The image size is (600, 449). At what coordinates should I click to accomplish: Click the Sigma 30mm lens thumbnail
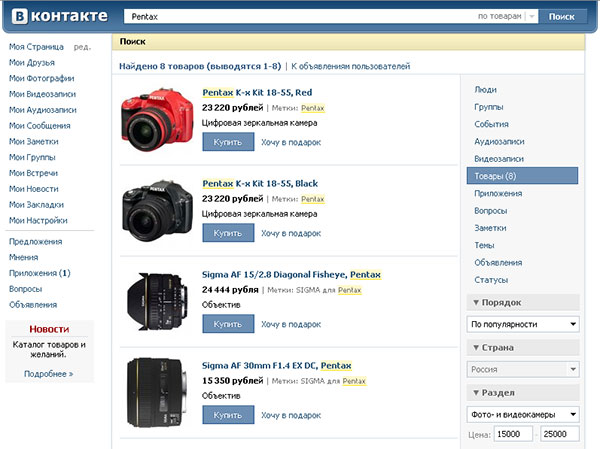click(x=157, y=393)
